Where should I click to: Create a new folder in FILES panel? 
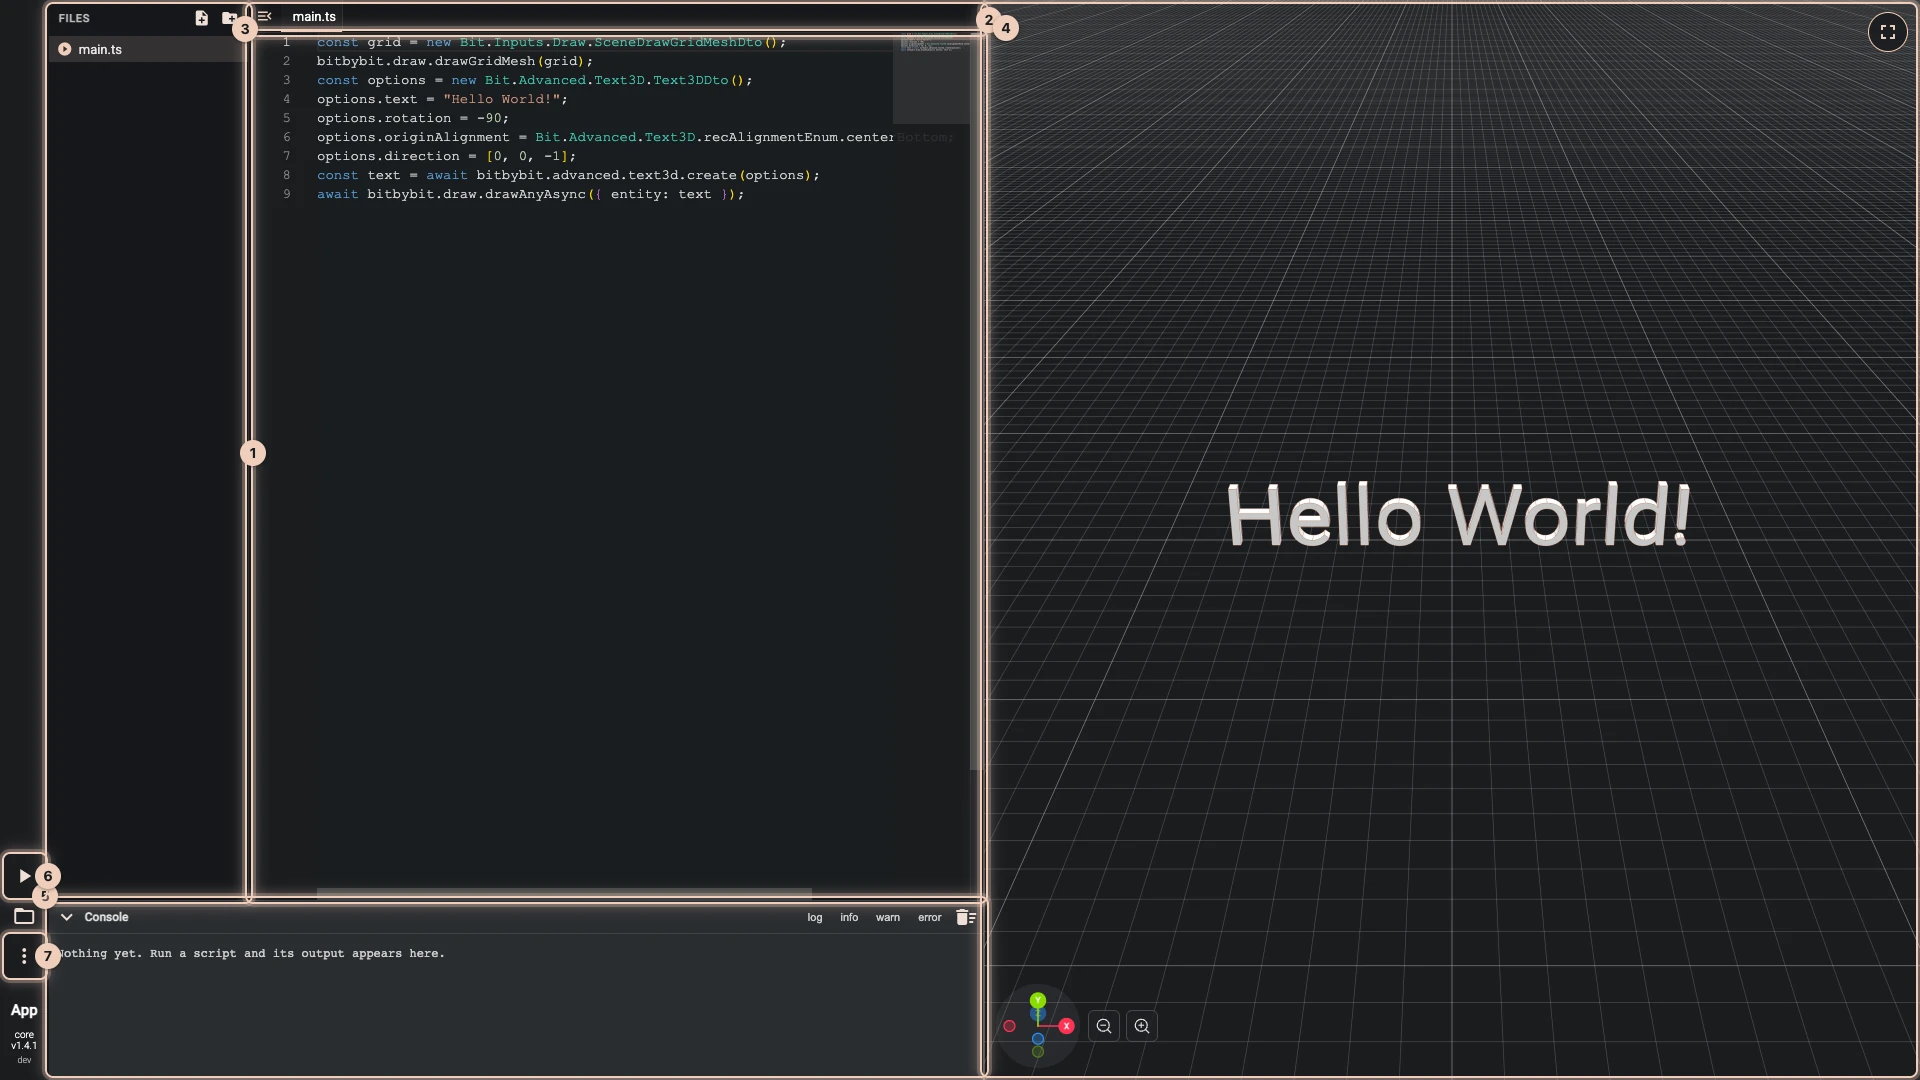[229, 18]
